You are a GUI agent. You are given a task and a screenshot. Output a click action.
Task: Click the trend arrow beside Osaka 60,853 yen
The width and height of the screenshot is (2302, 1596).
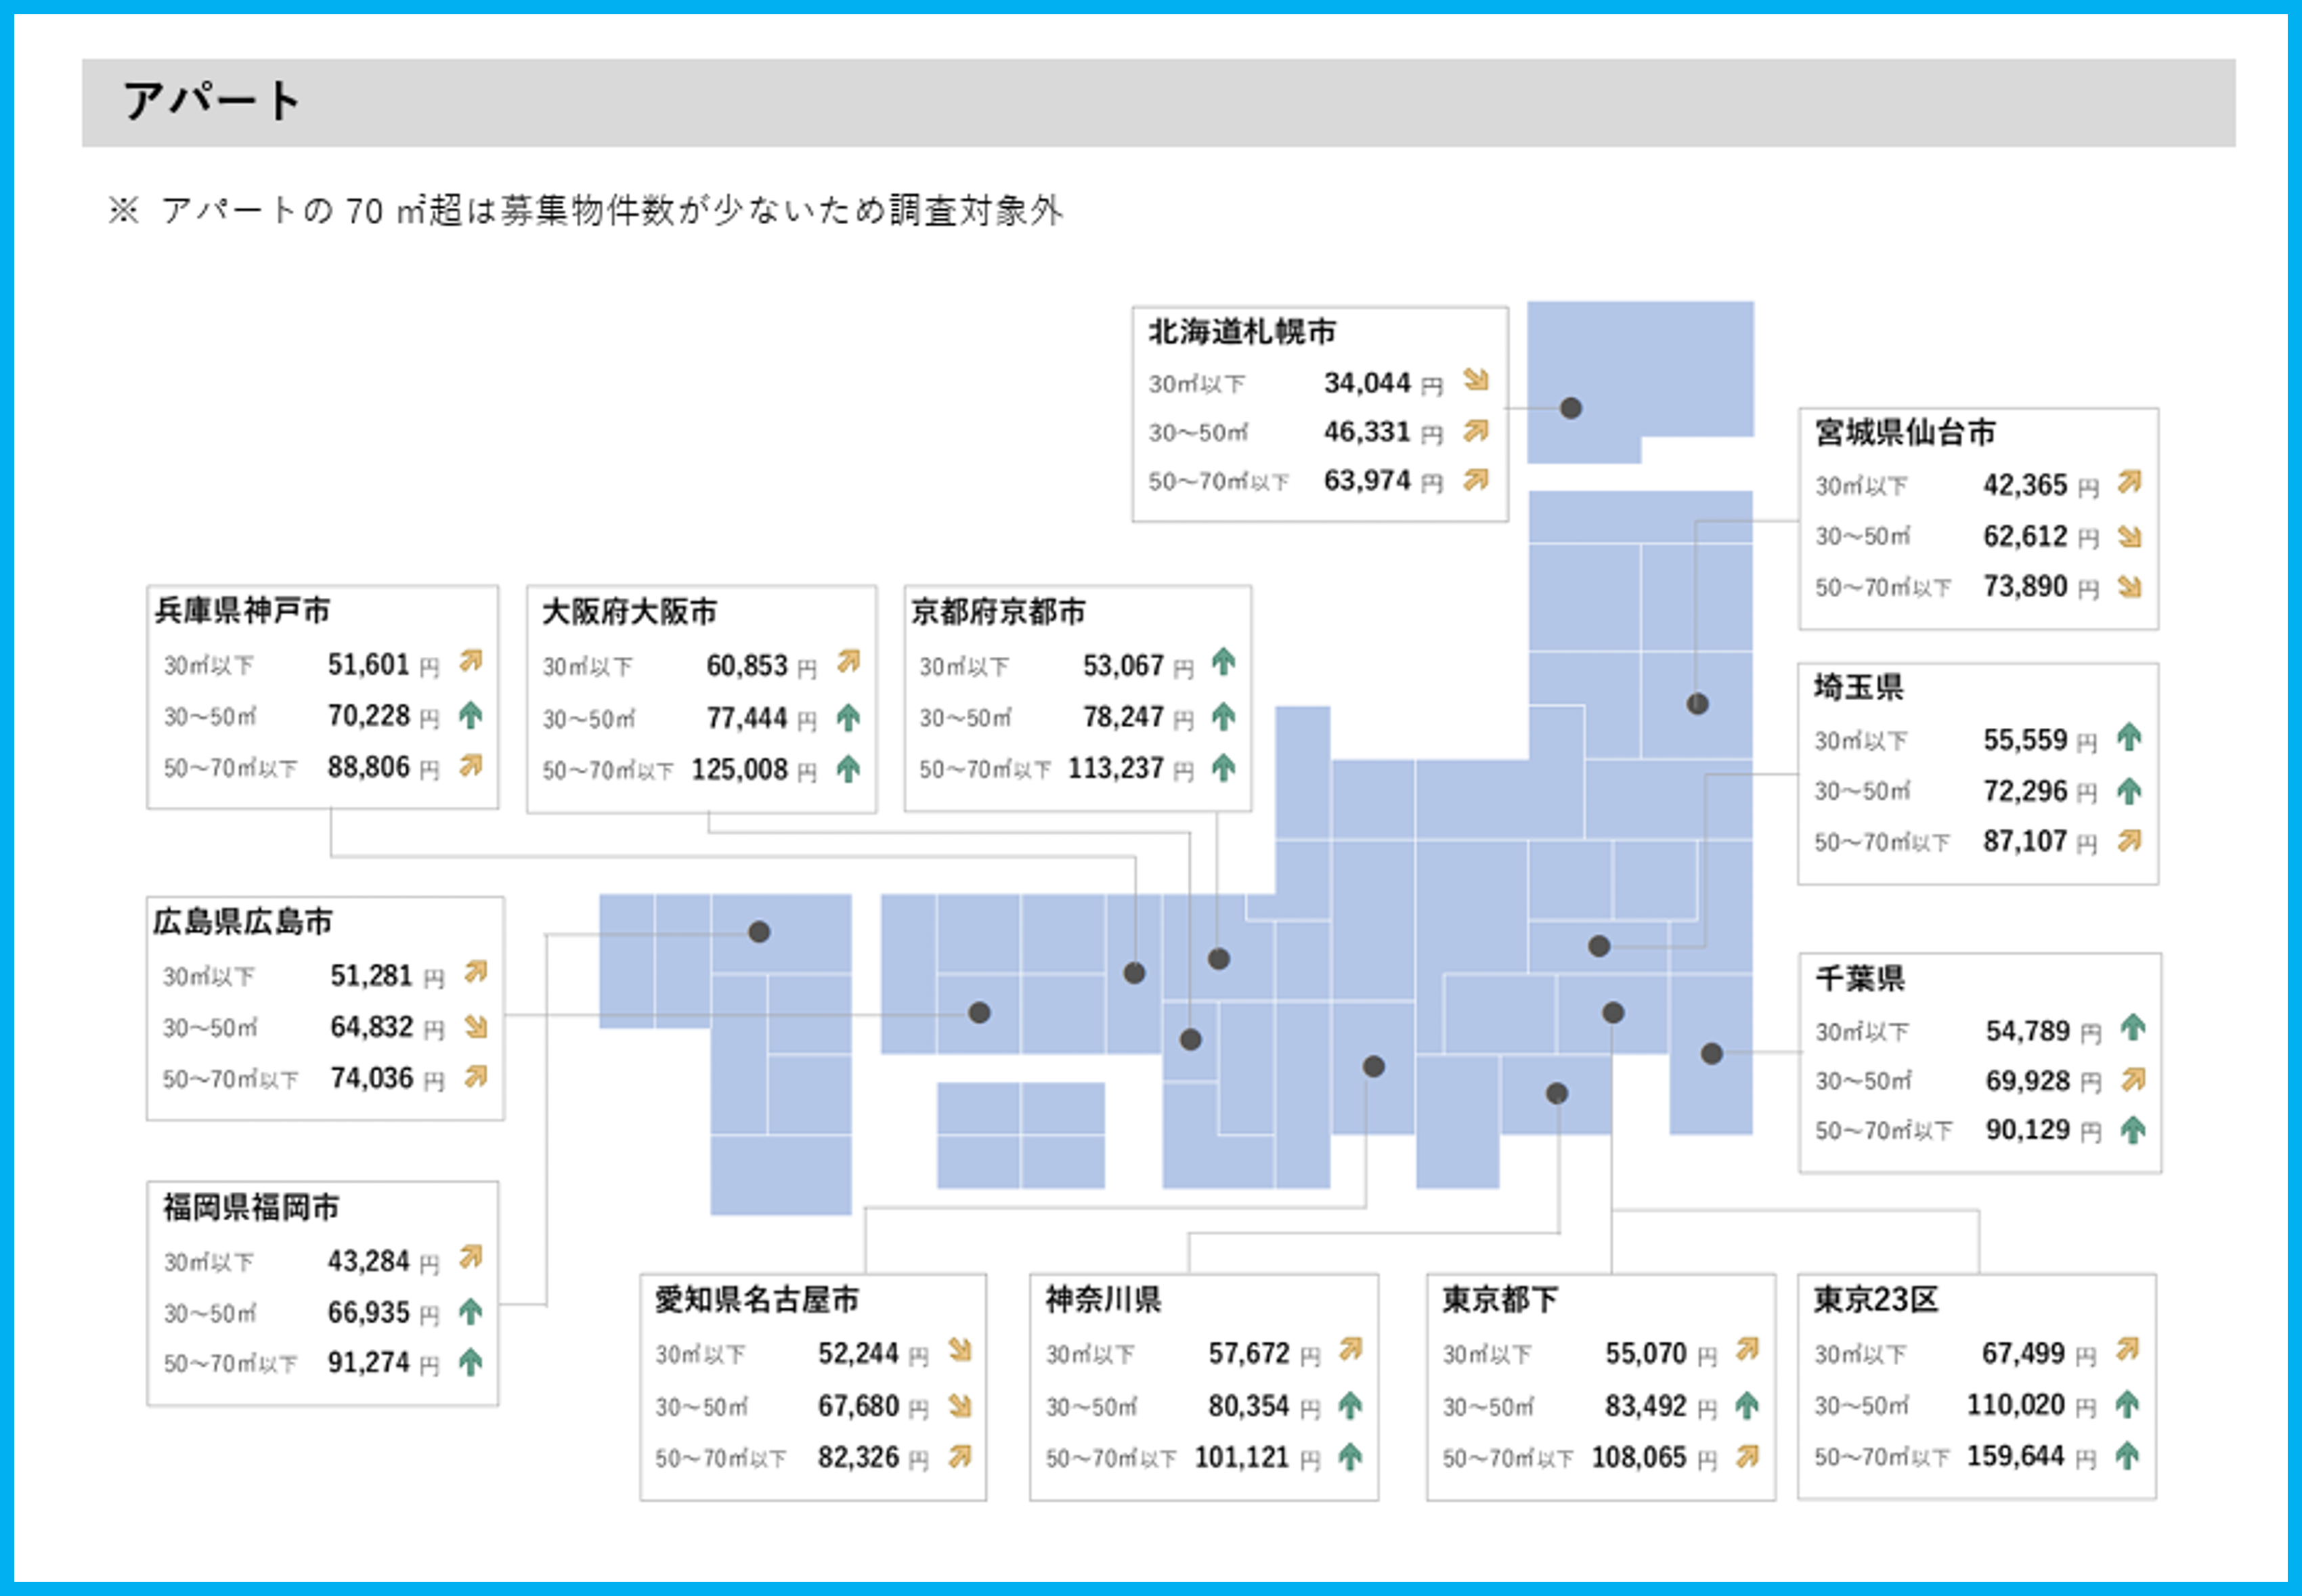tap(849, 661)
